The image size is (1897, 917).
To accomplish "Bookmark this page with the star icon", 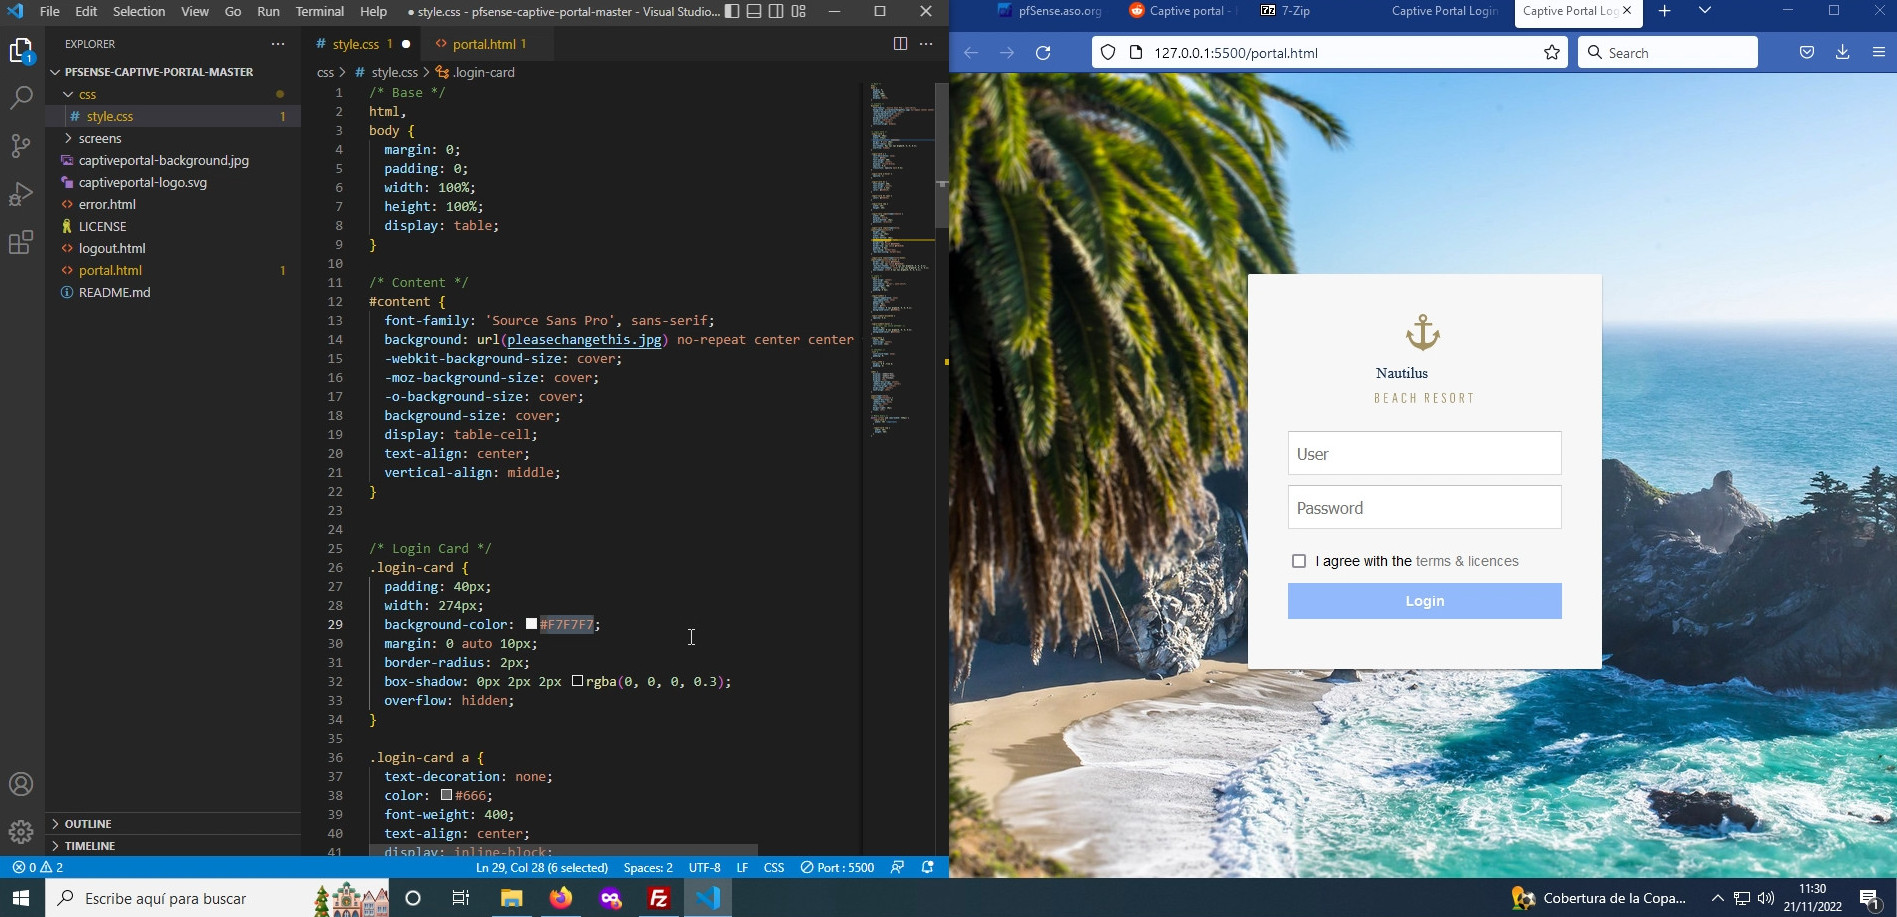I will [x=1552, y=53].
